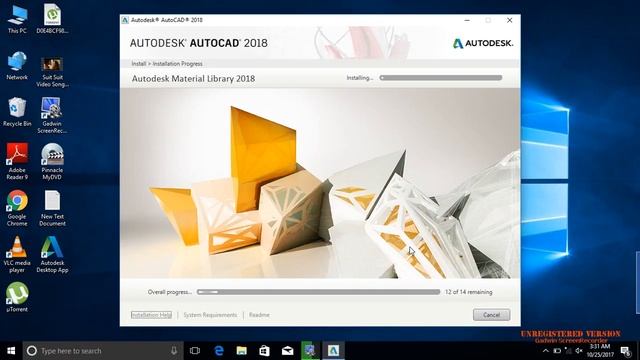Launch Gadwin ScreenRecorder shortcut
The width and height of the screenshot is (640, 360).
coord(52,116)
